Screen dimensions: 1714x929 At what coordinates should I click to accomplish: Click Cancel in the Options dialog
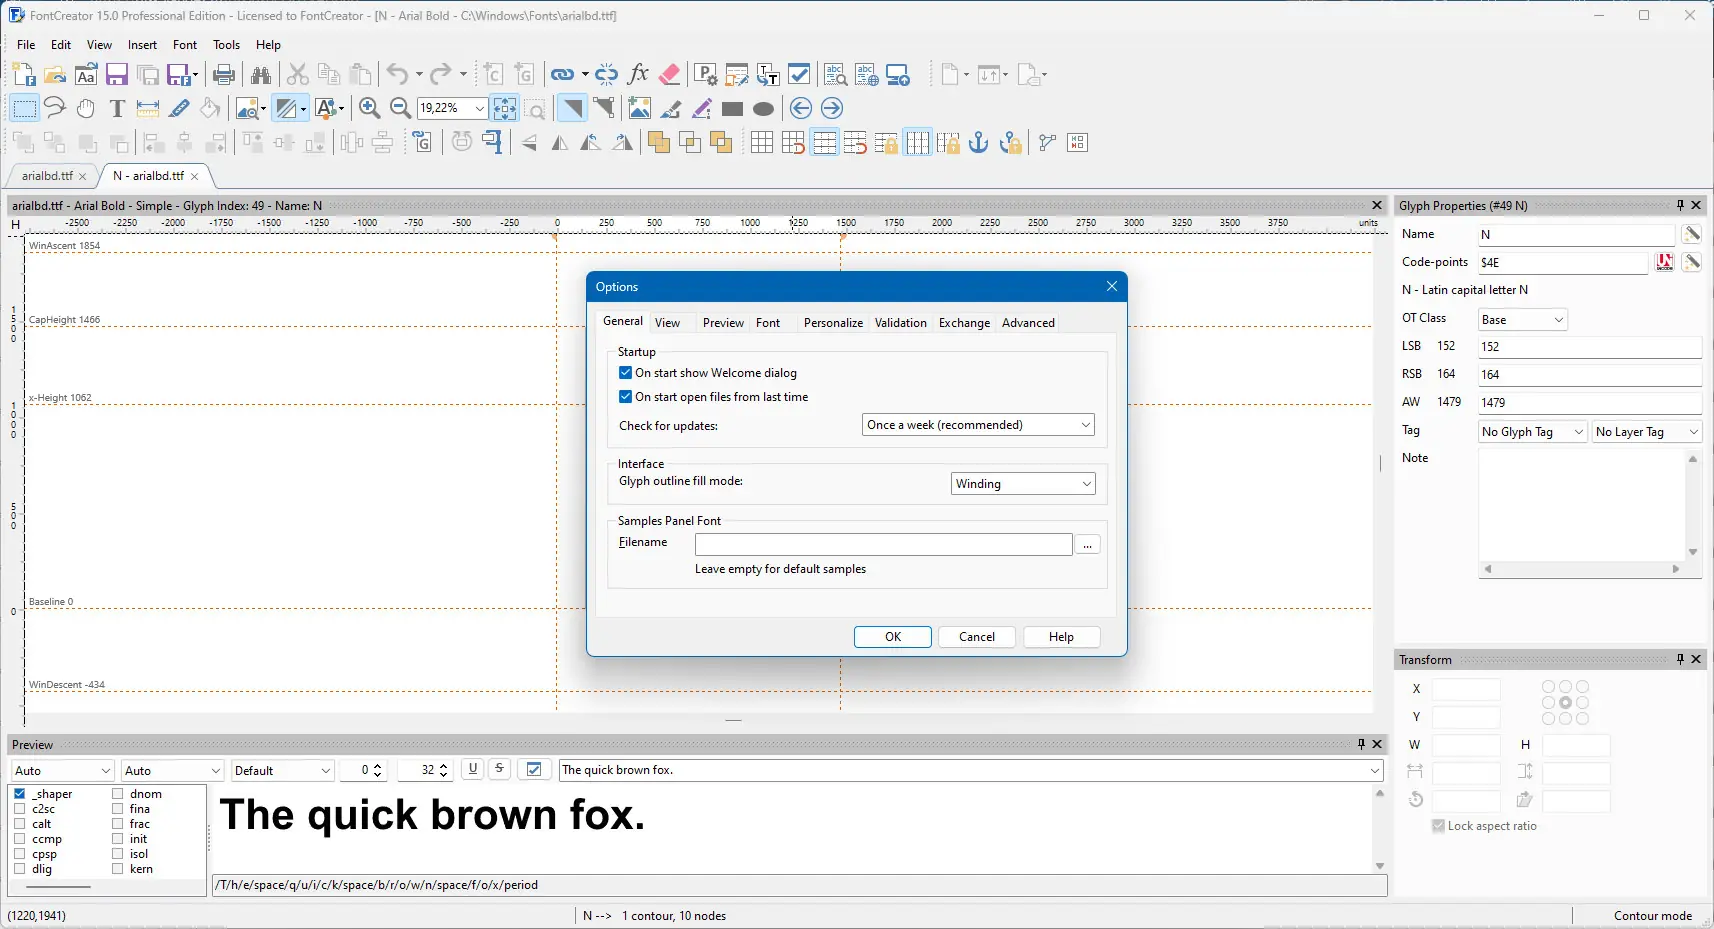point(976,637)
